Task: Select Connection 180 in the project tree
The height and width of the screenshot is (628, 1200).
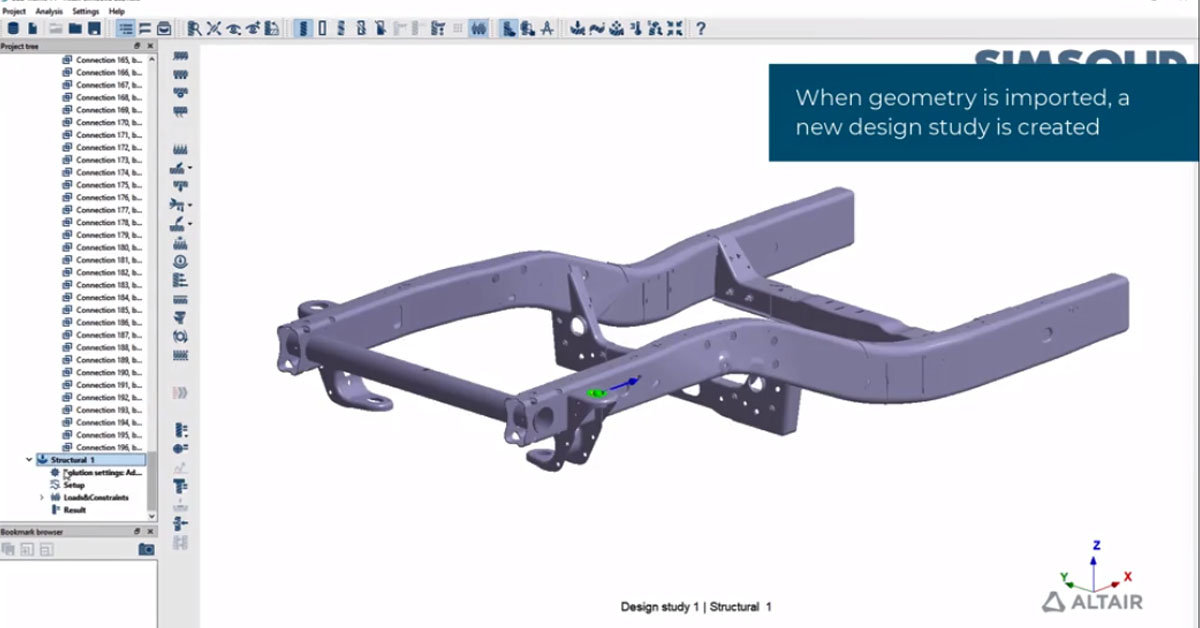Action: [108, 248]
